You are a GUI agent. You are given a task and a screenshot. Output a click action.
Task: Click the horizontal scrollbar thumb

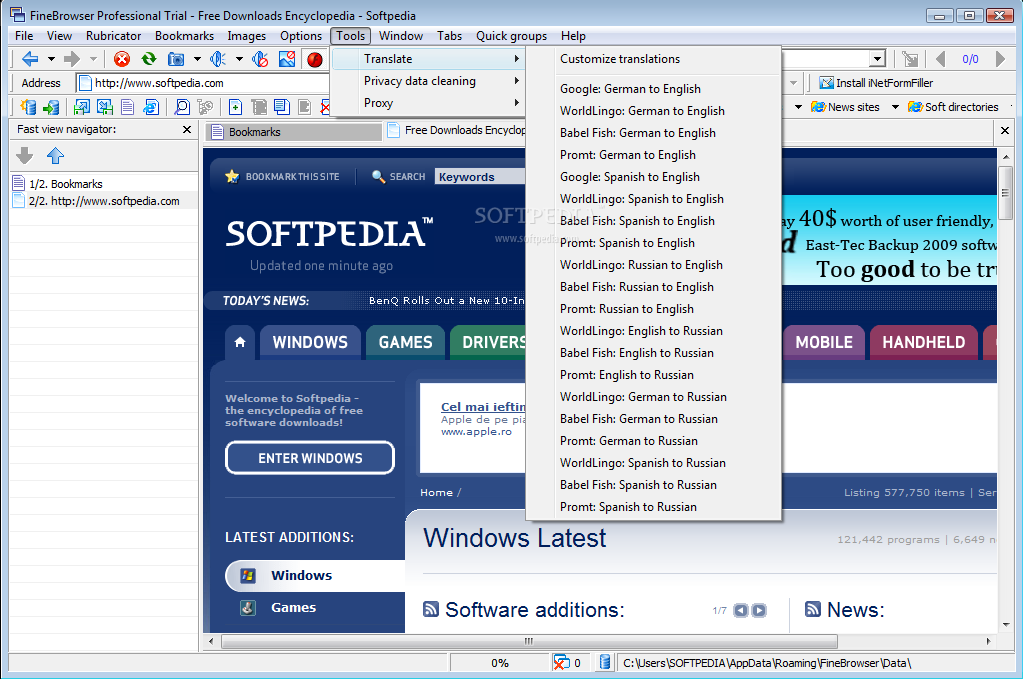pos(529,641)
